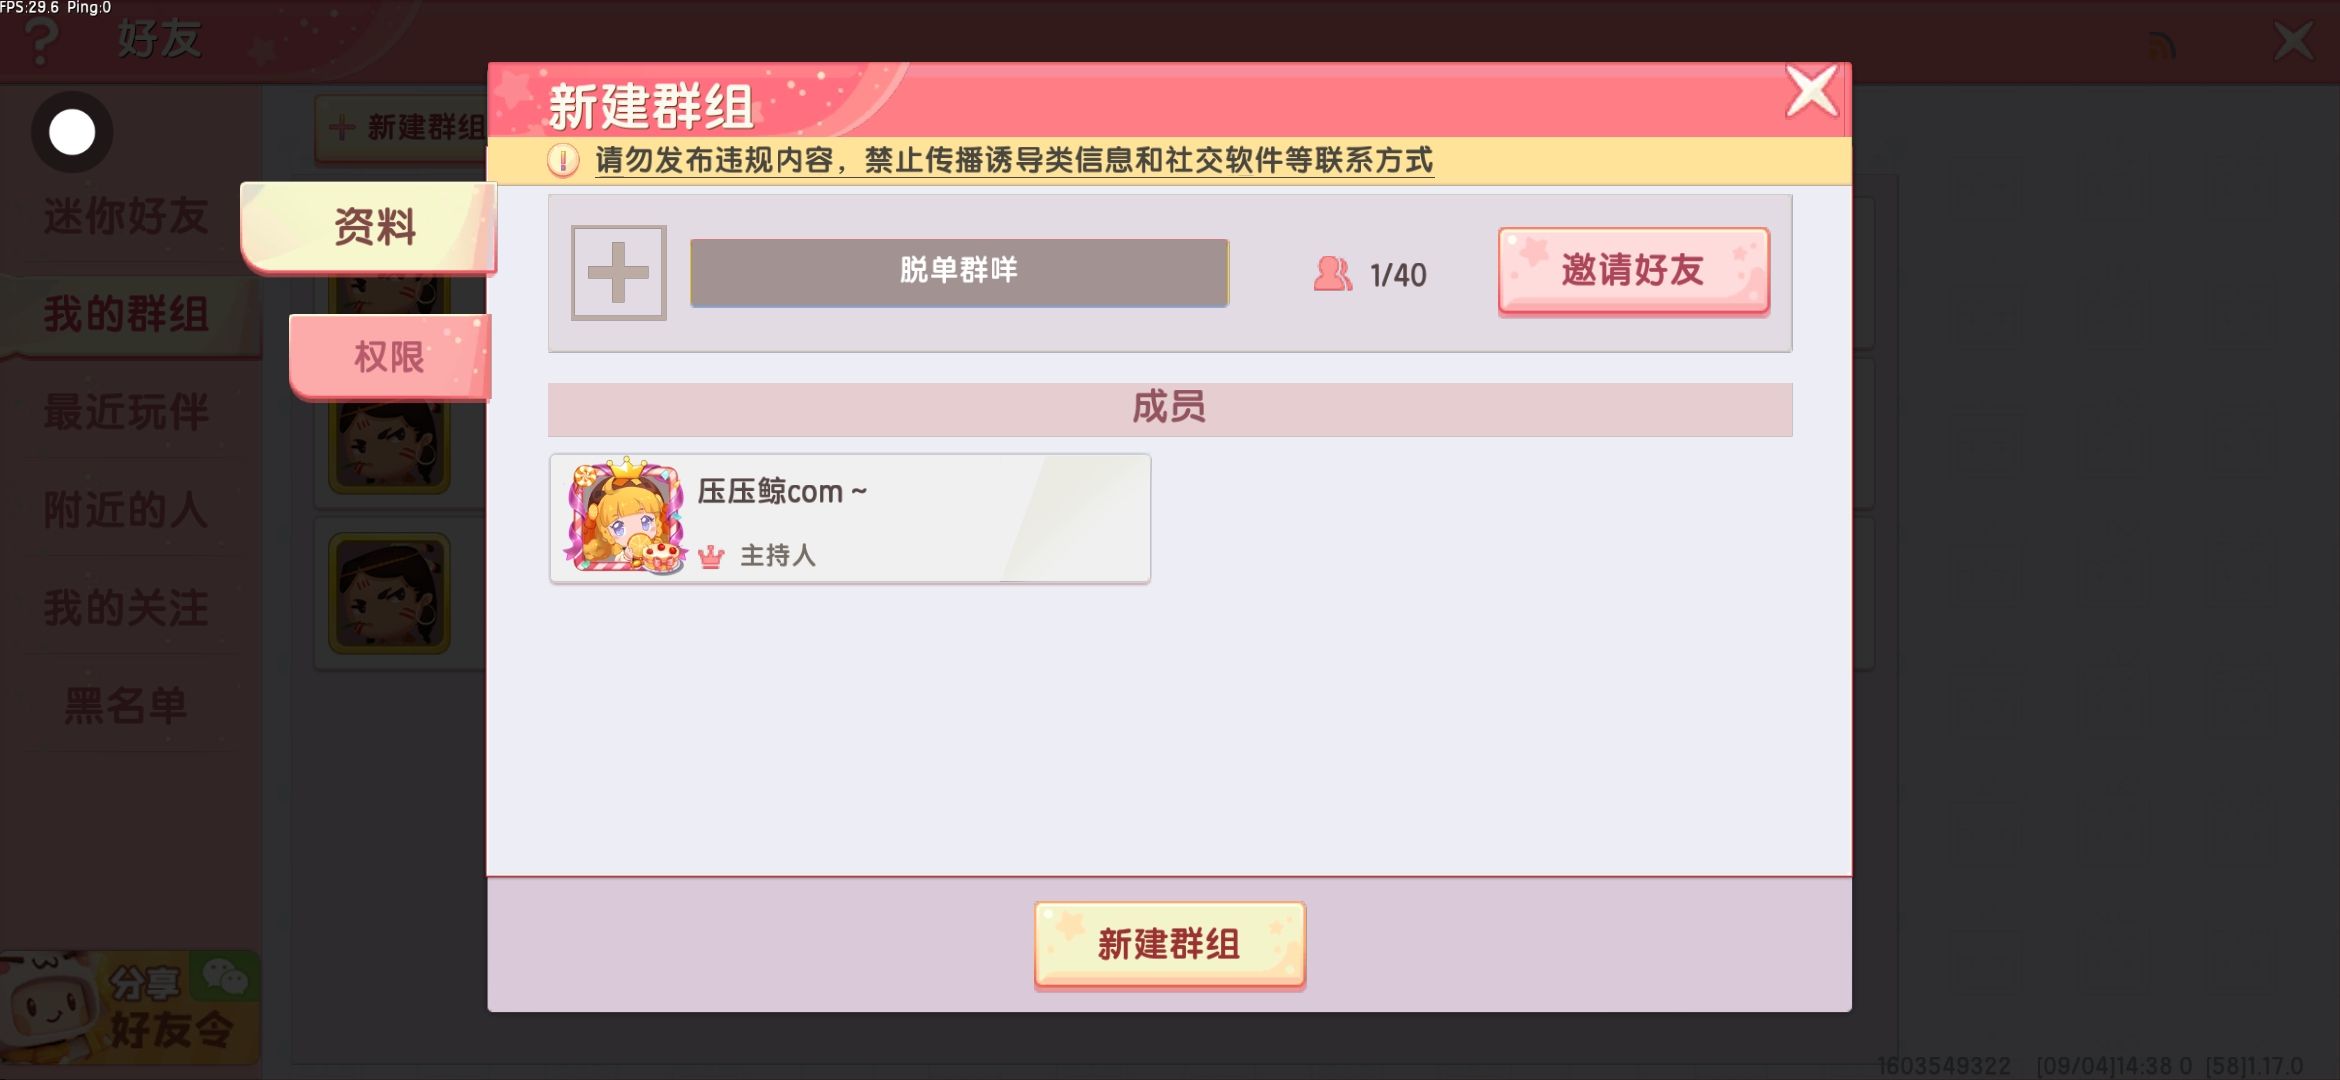Open the 迷你好友 sidebar item
Image resolution: width=2340 pixels, height=1080 pixels.
point(126,216)
